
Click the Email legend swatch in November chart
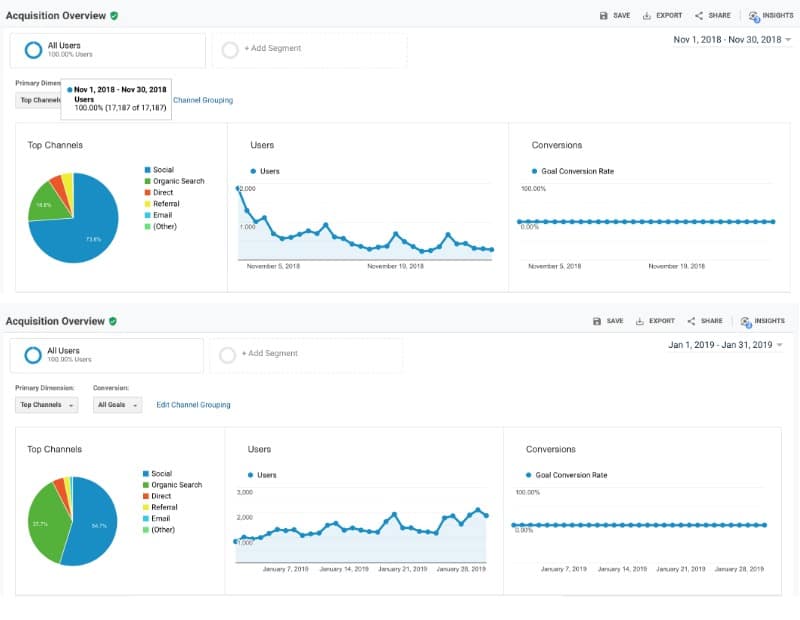(147, 215)
